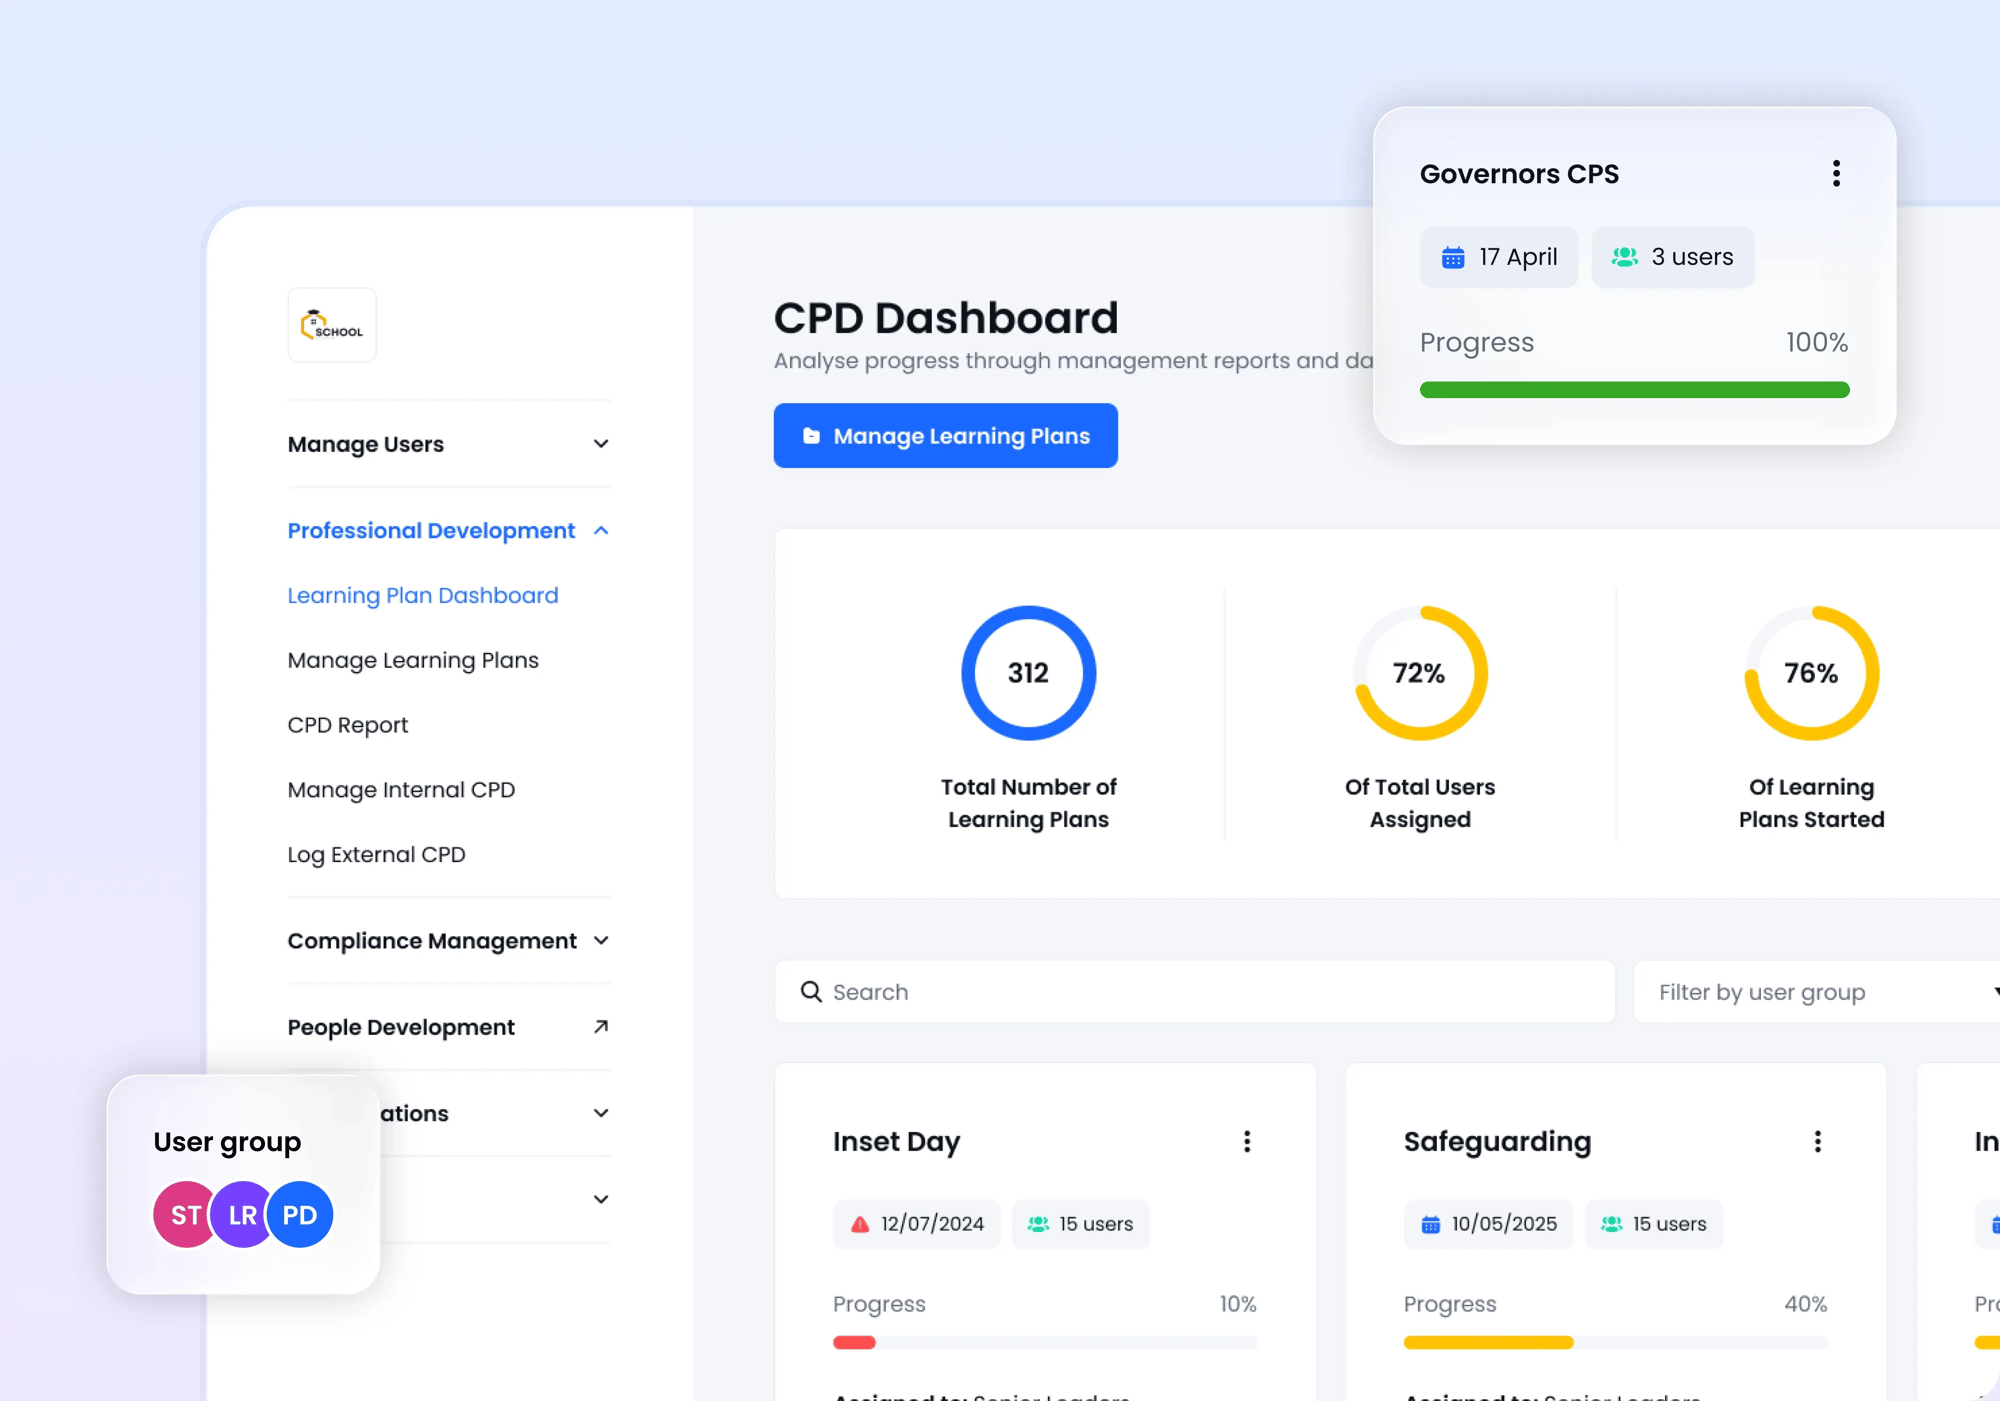The width and height of the screenshot is (2000, 1401).
Task: Click the calendar icon showing 17 April
Action: [1452, 257]
